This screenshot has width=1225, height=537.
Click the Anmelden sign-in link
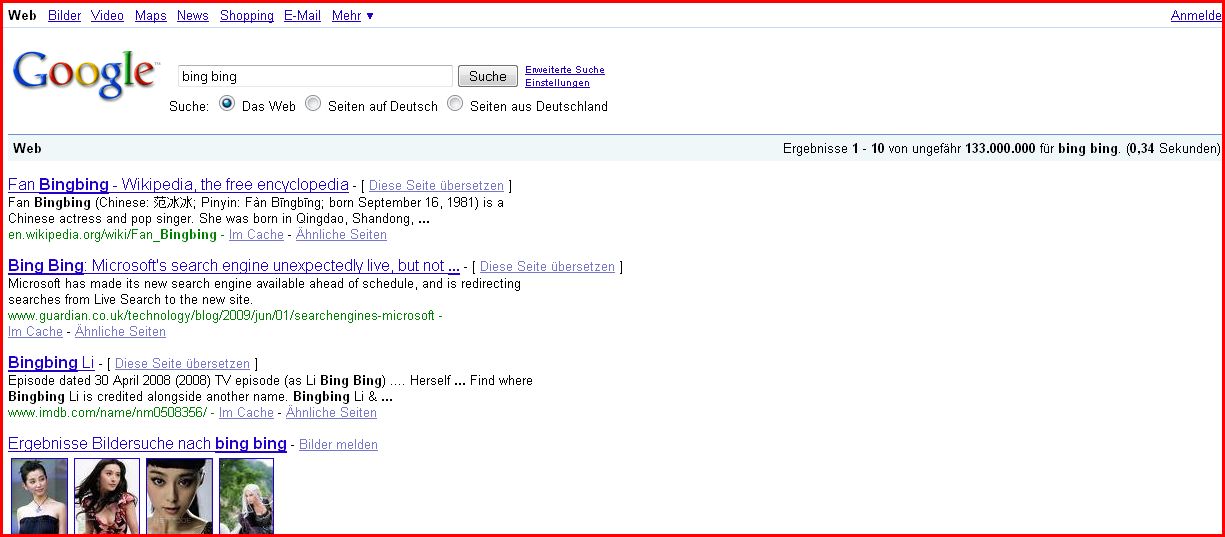coord(1196,16)
